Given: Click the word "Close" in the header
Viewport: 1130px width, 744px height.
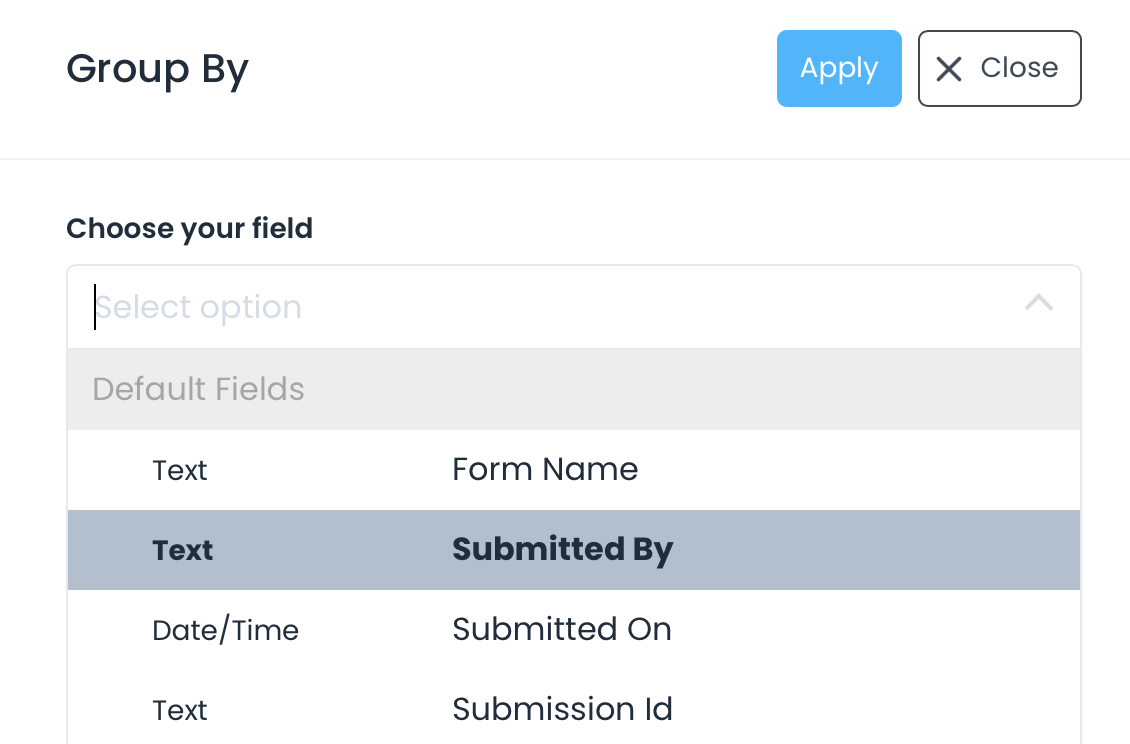Looking at the screenshot, I should 1019,67.
